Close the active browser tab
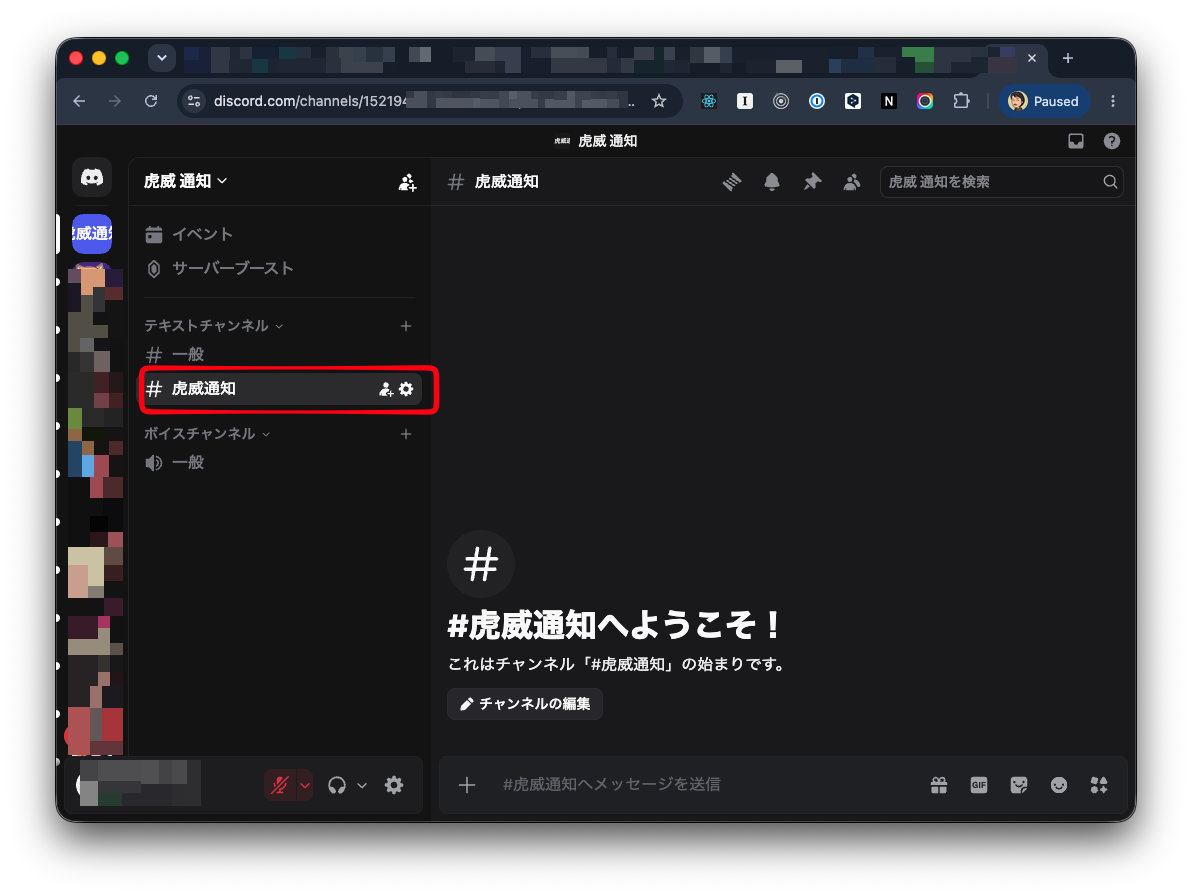This screenshot has width=1192, height=896. [1032, 59]
